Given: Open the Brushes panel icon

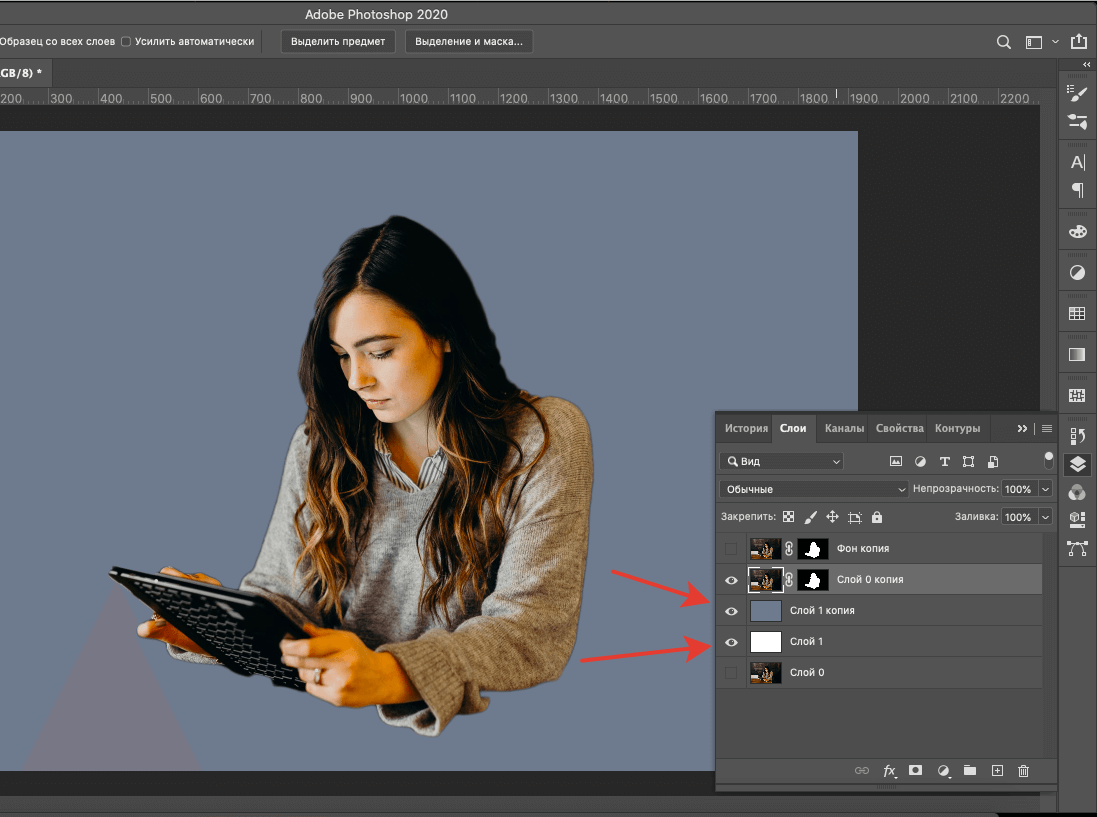Looking at the screenshot, I should coord(1077,93).
